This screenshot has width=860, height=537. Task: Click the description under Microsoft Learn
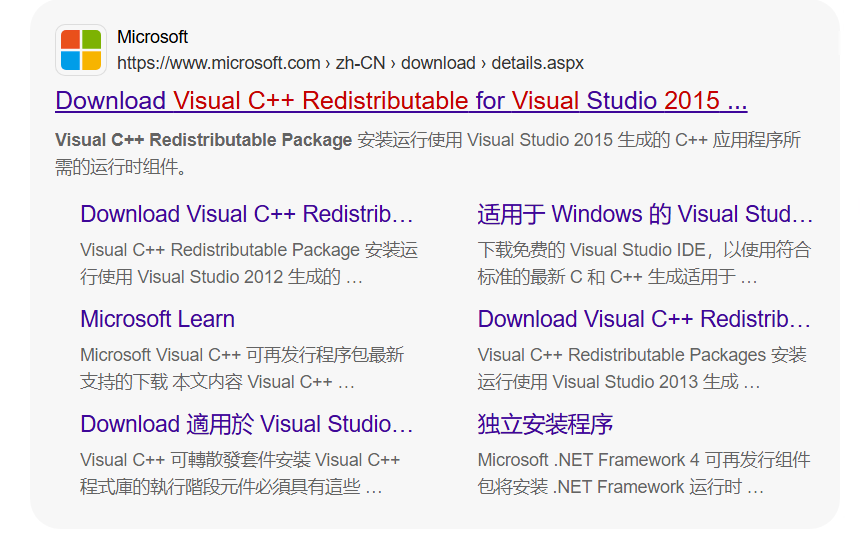pyautogui.click(x=241, y=368)
